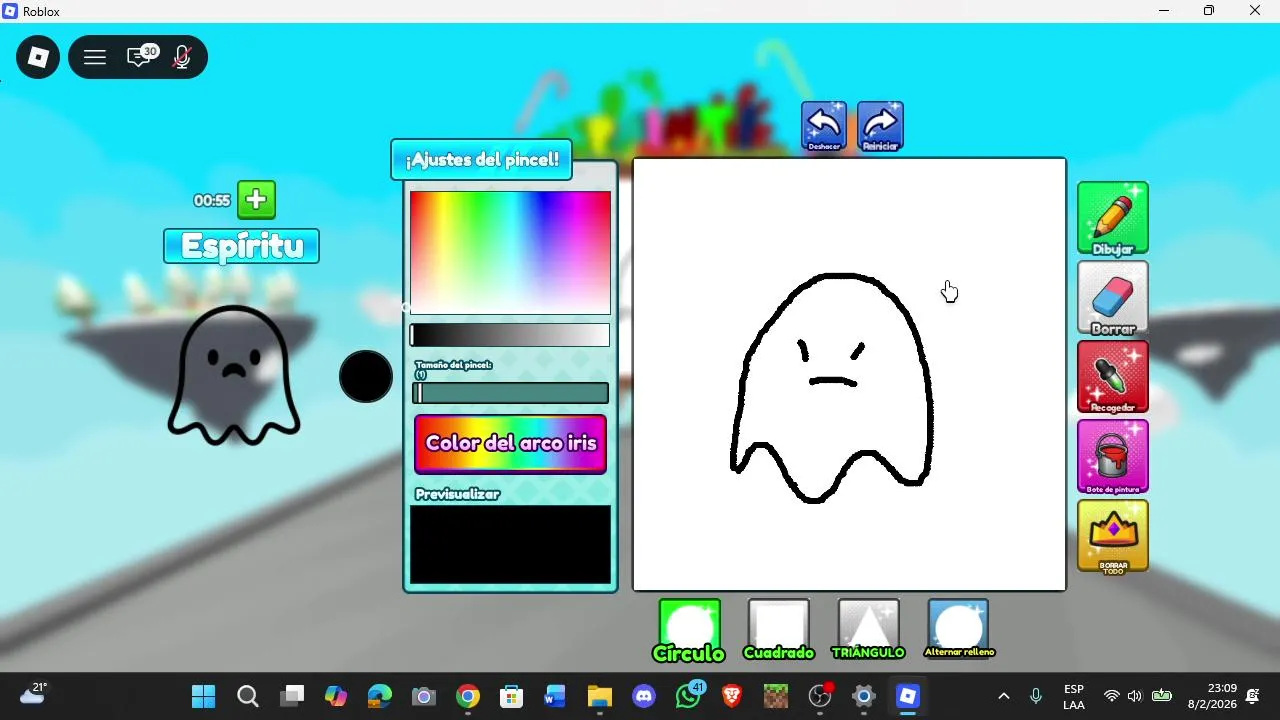
Task: Open the Windows Start menu
Action: [204, 696]
